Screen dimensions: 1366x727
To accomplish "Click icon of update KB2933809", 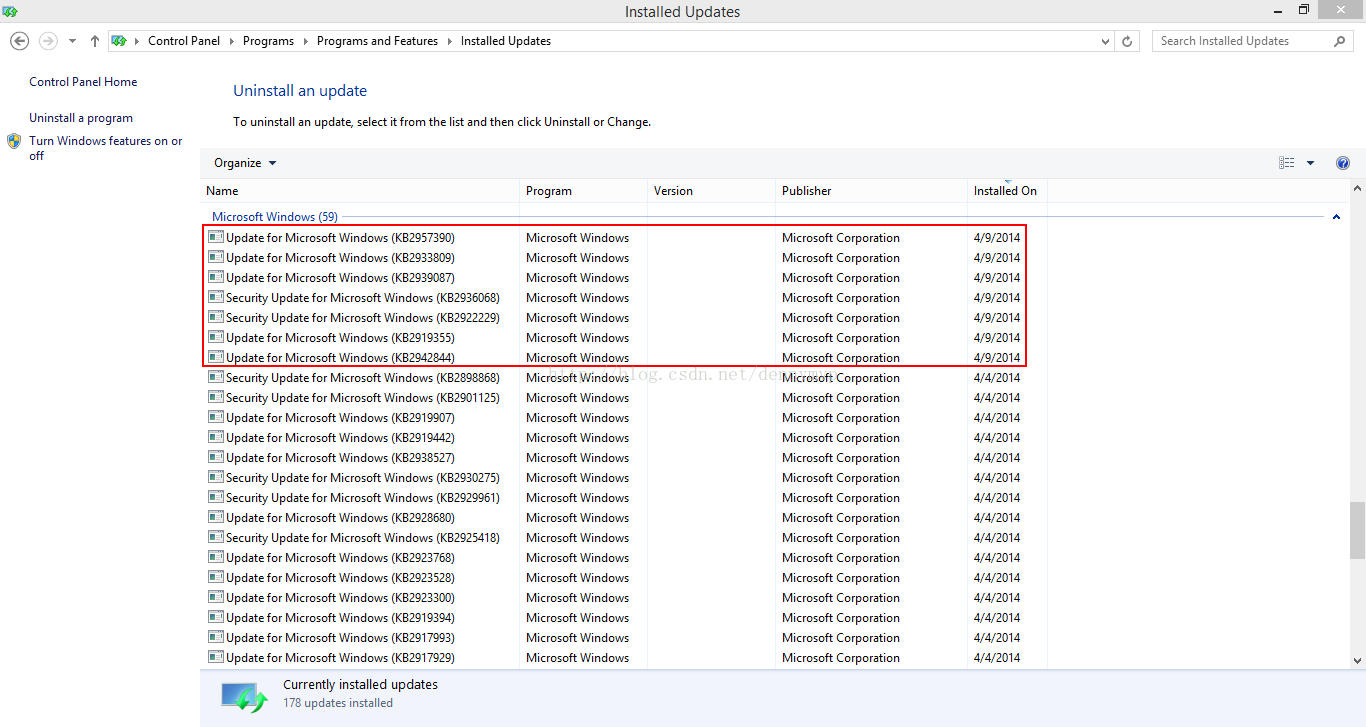I will click(215, 257).
